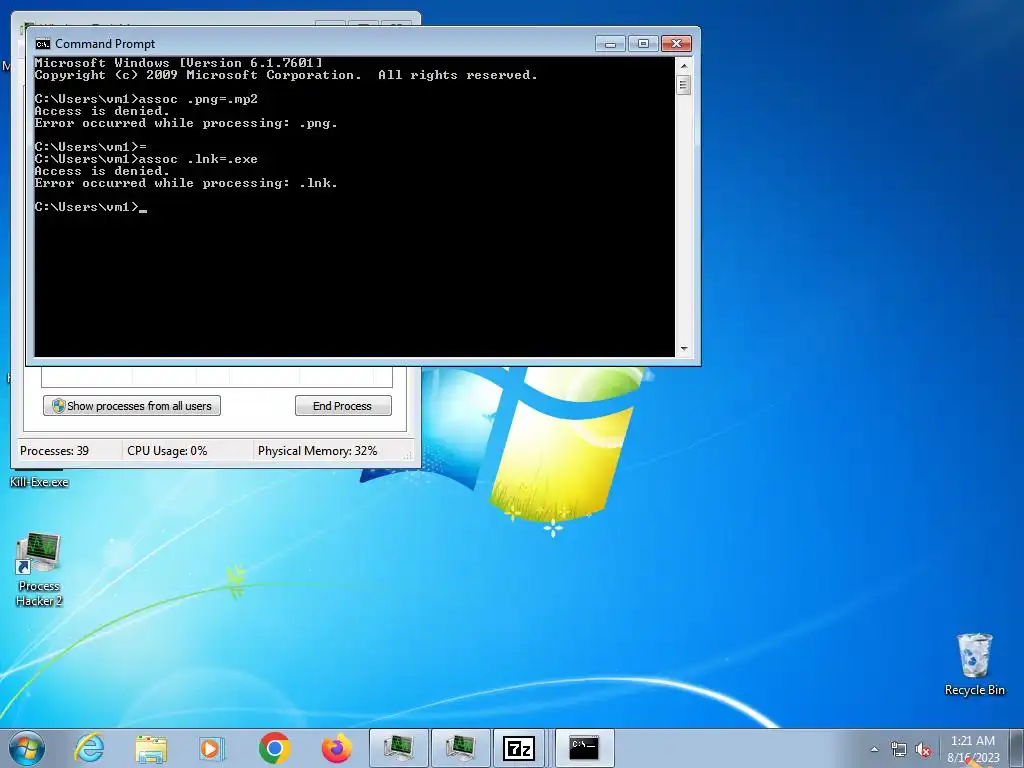1024x768 pixels.
Task: Switch to the first Process Hacker taskbar window
Action: [x=398, y=748]
